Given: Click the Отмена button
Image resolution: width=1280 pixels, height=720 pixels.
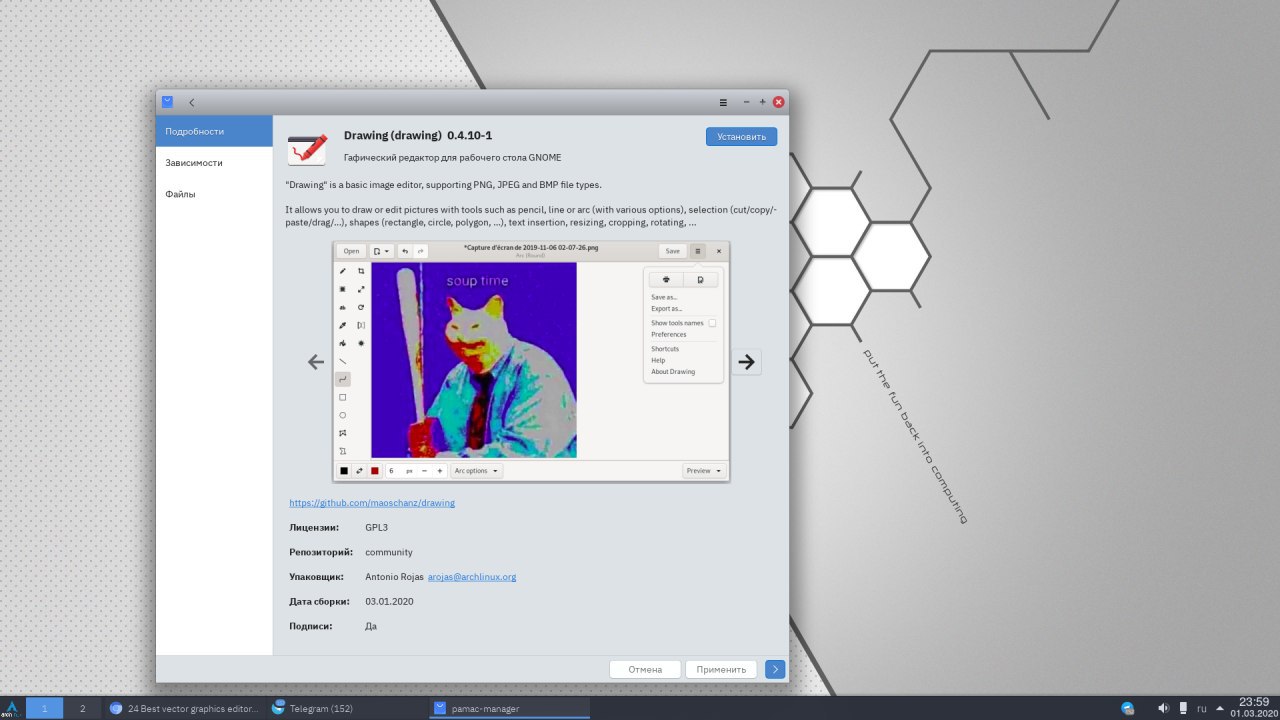Looking at the screenshot, I should [x=645, y=670].
